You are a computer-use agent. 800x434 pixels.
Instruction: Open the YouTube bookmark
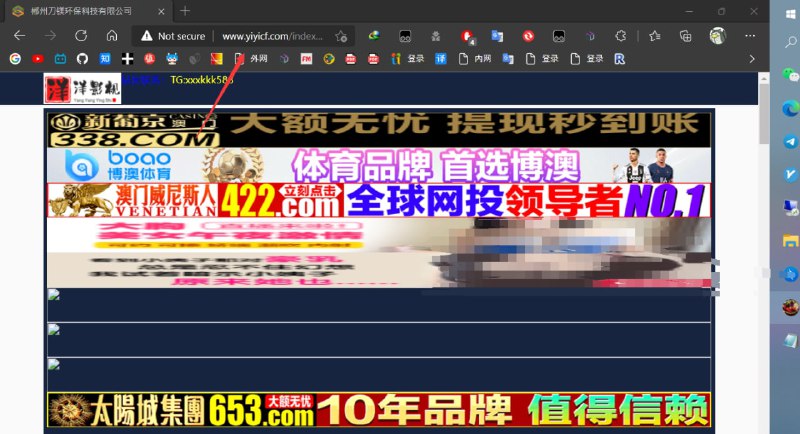[38, 59]
